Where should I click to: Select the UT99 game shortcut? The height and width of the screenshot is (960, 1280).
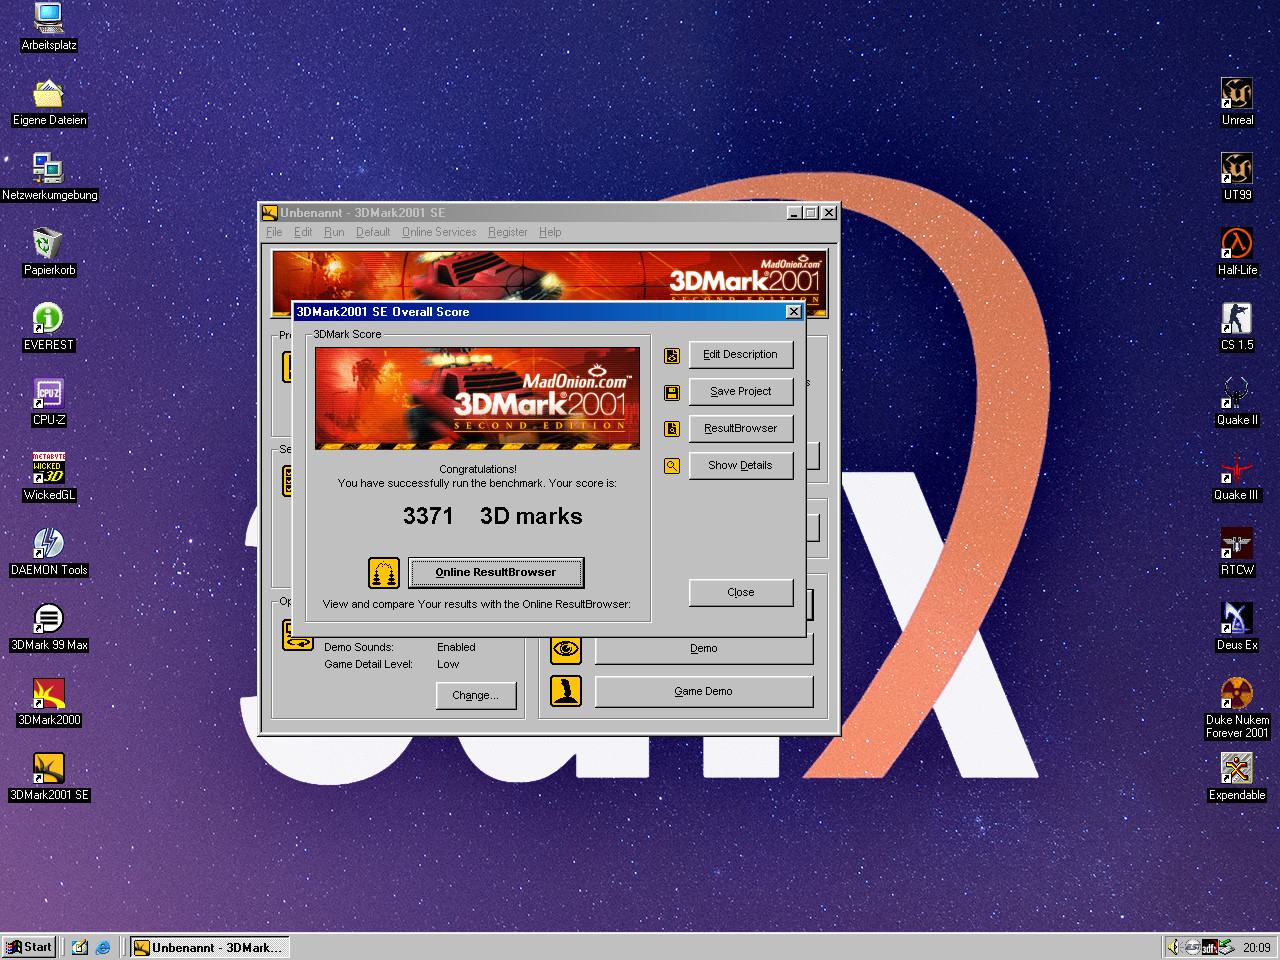[x=1237, y=176]
